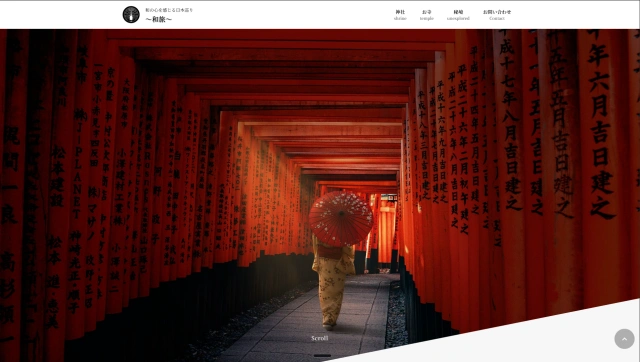Image resolution: width=640 pixels, height=362 pixels.
Task: Open the ～和旅～ site title link
Action: (x=159, y=19)
